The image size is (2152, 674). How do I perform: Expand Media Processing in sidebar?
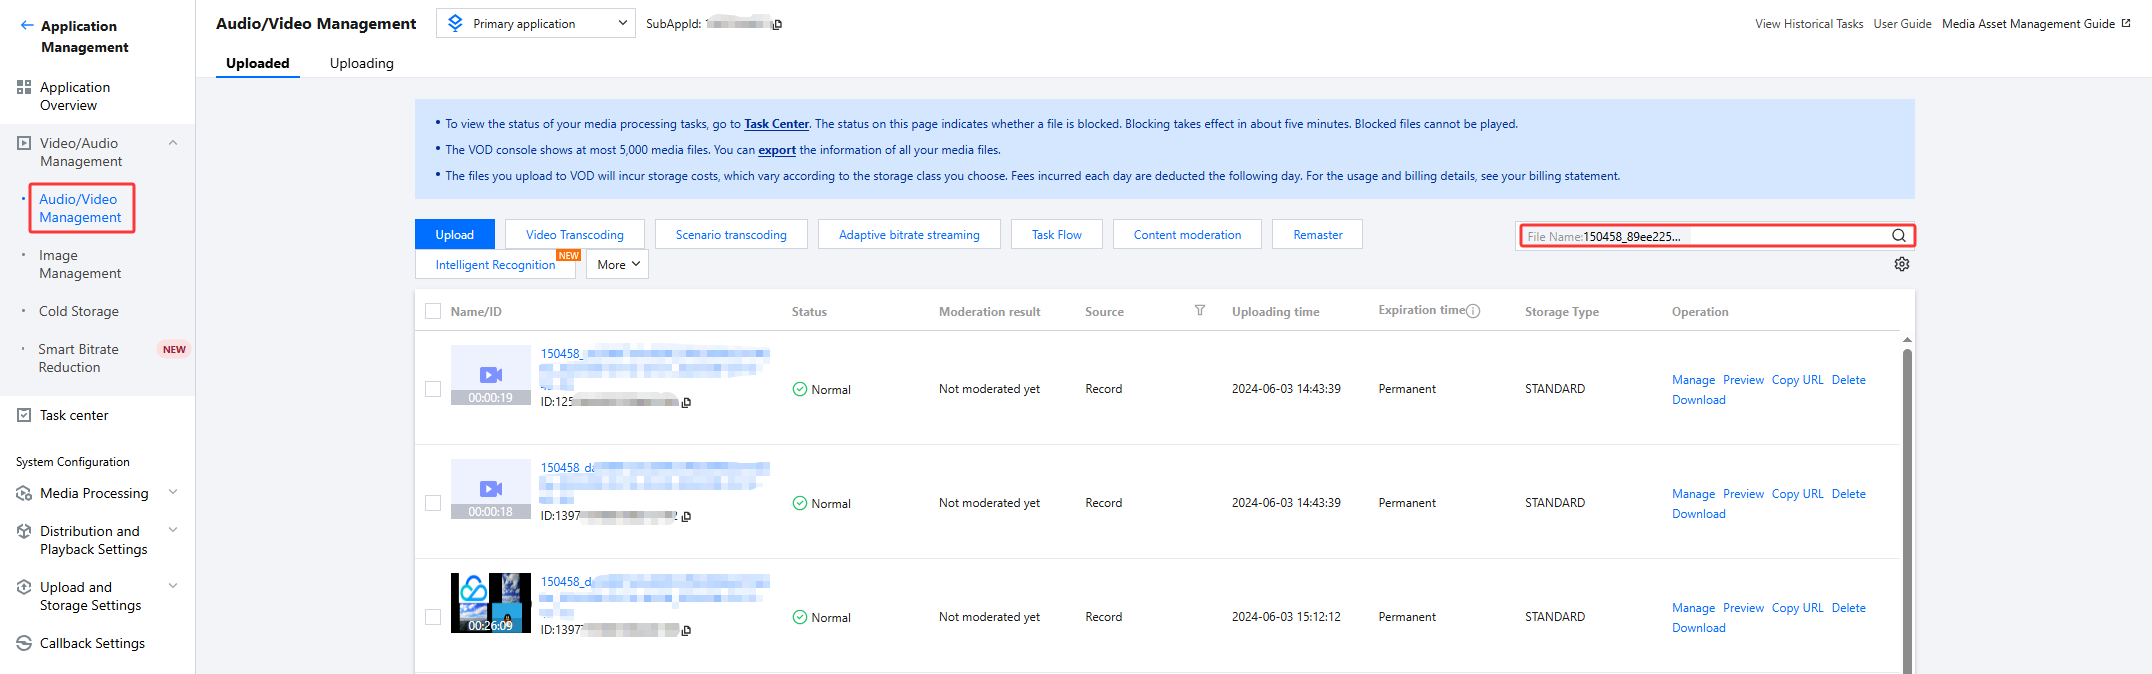pos(94,493)
